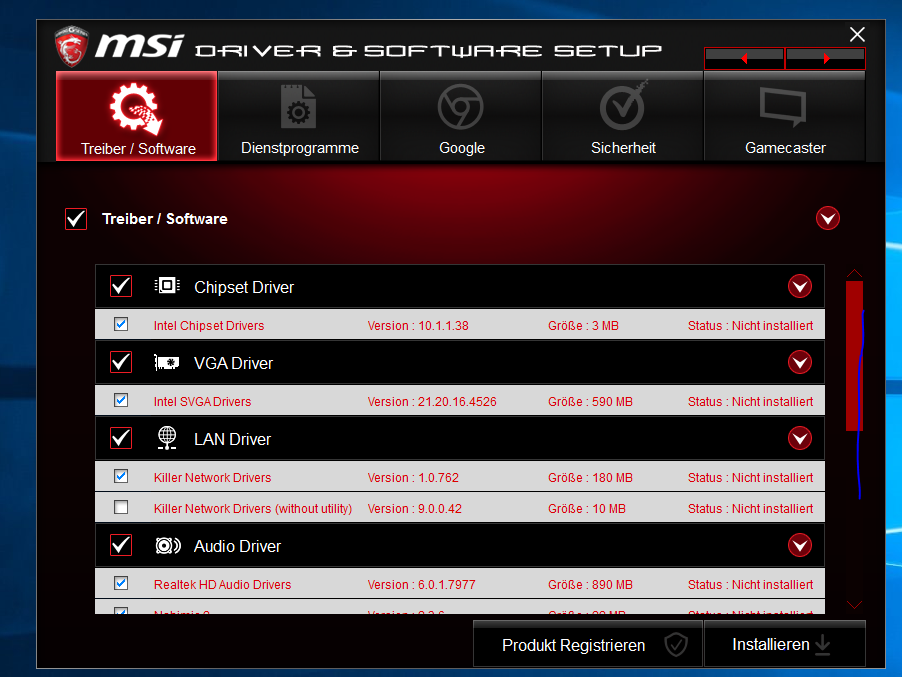This screenshot has height=677, width=902.
Task: Click the Intel SVGA Drivers name
Action: (202, 401)
